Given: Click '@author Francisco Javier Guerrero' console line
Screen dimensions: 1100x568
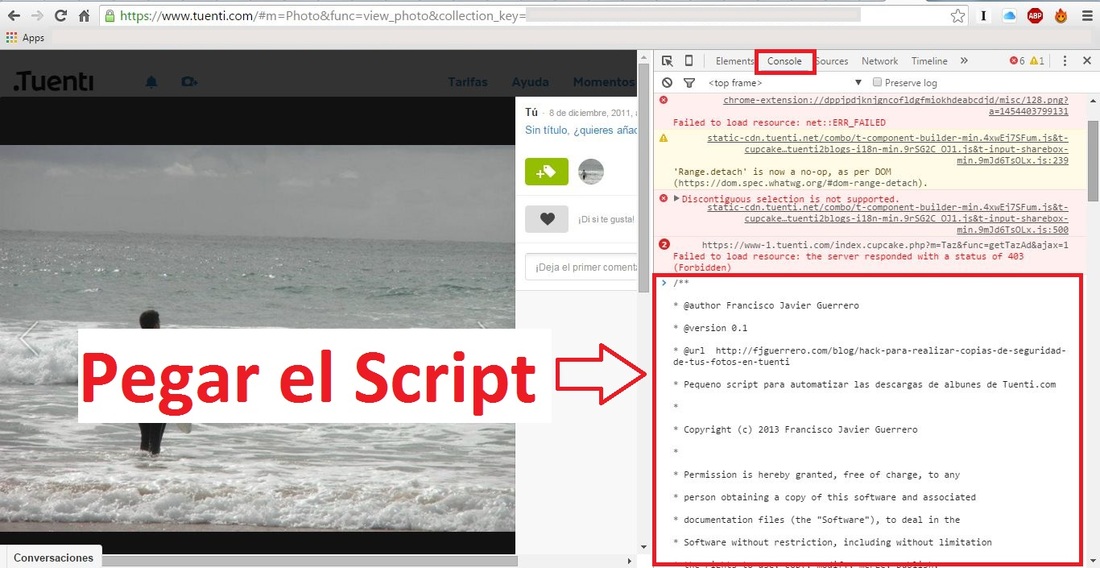Looking at the screenshot, I should [765, 306].
